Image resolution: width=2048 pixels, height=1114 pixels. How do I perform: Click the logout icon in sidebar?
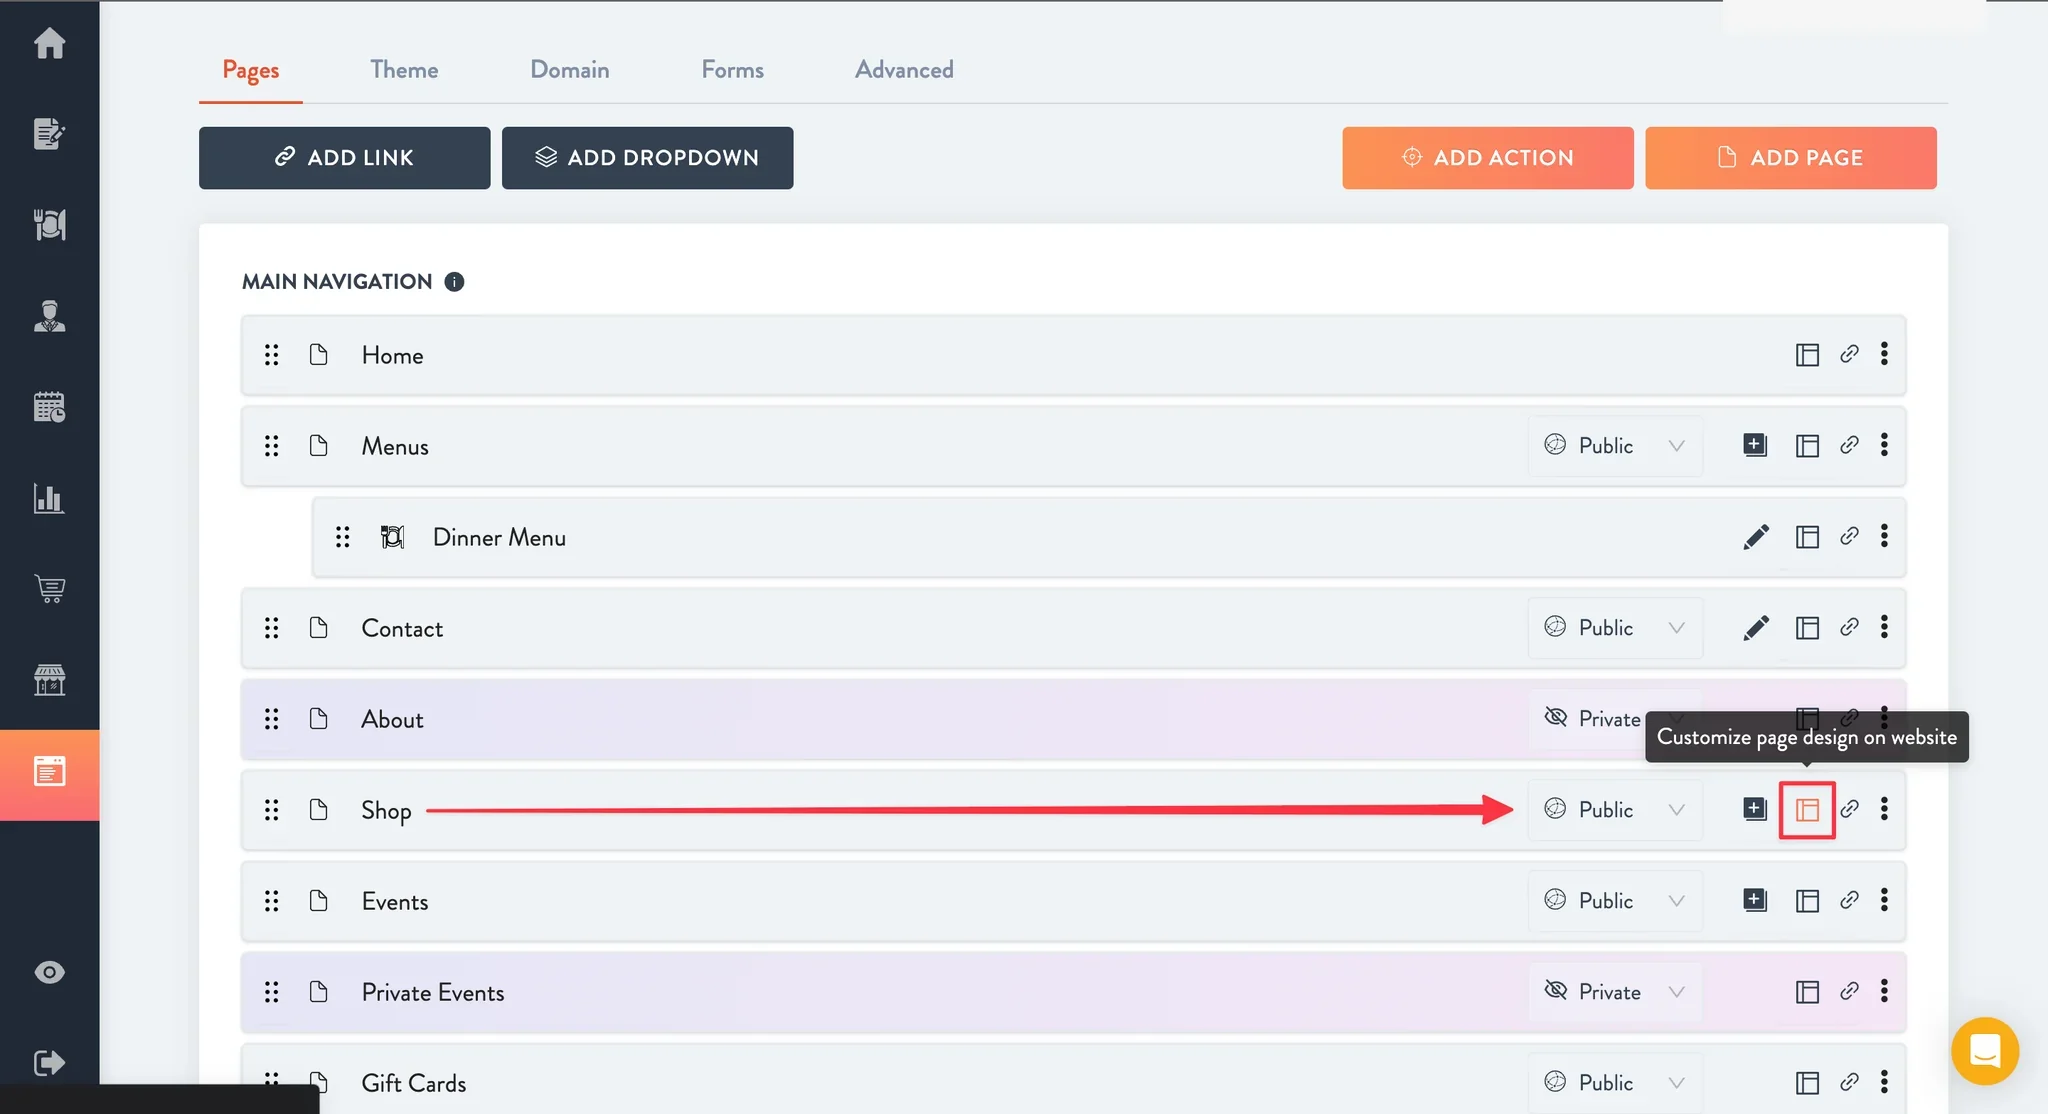[x=49, y=1062]
